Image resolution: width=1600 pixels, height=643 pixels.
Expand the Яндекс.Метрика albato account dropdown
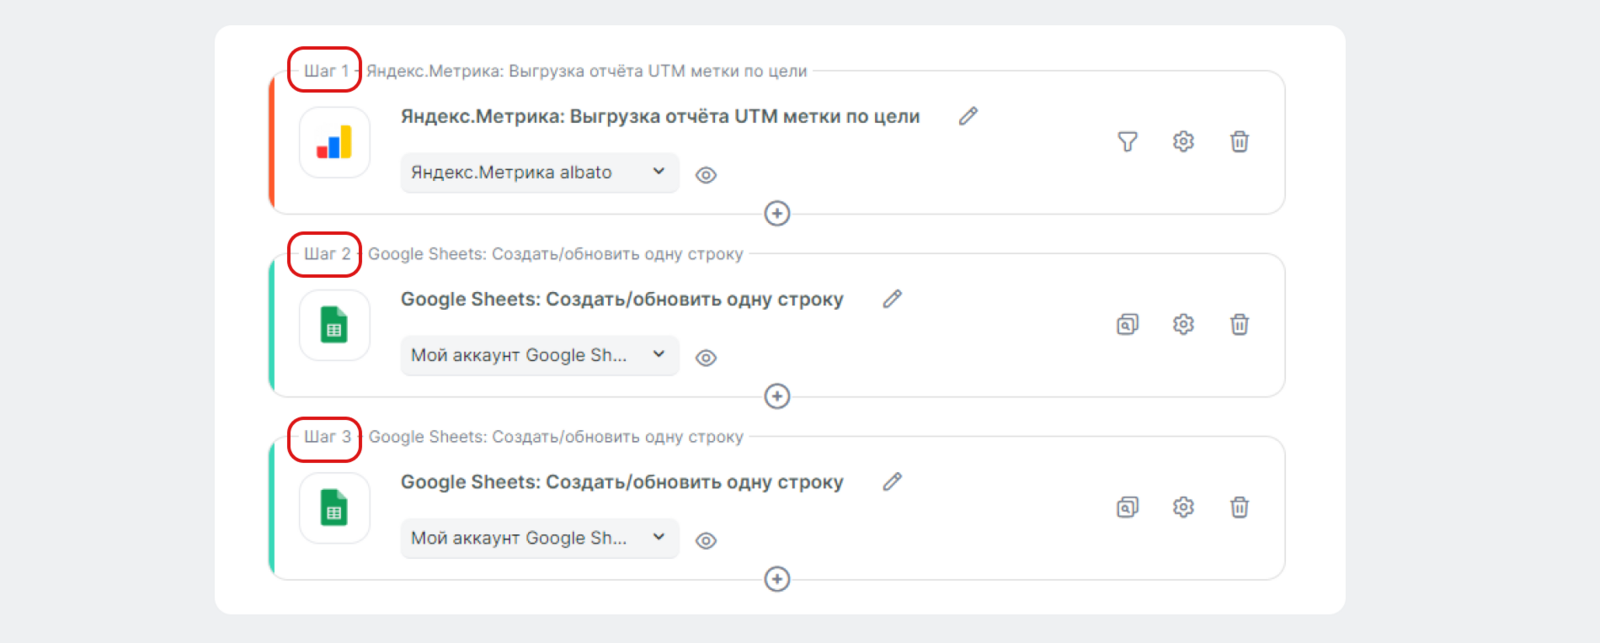click(540, 173)
